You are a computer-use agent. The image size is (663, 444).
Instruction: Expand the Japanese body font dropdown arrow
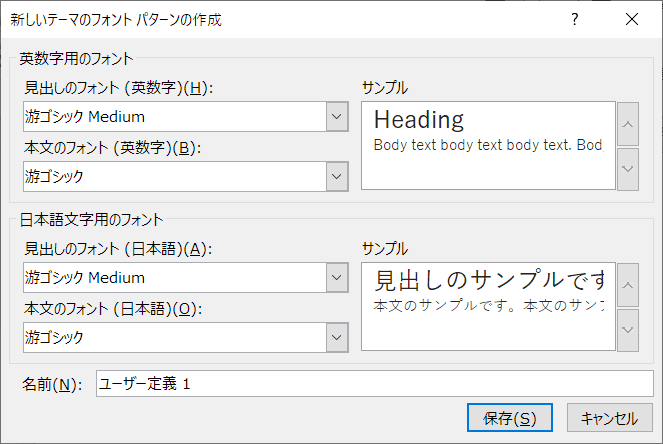tap(337, 337)
